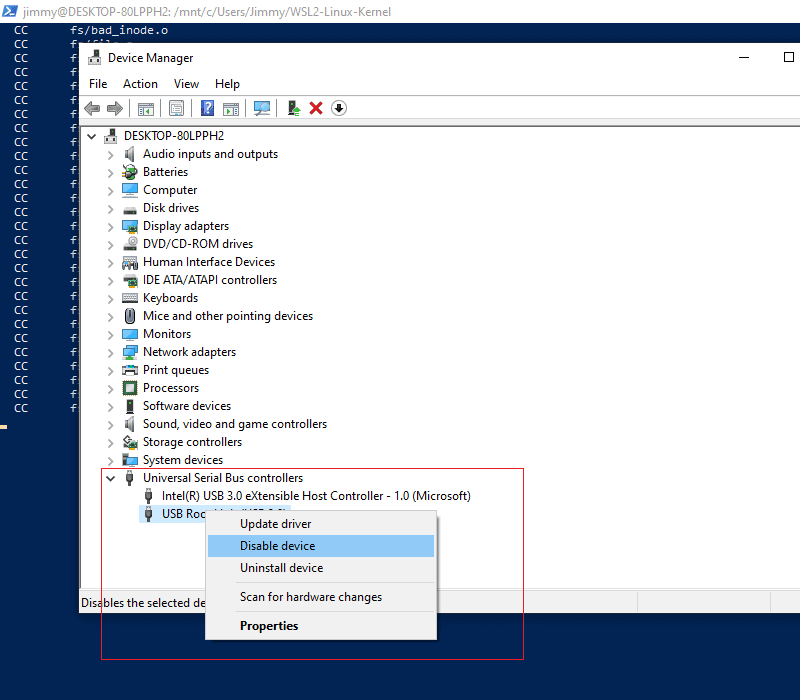Click the Batteries category icon
The width and height of the screenshot is (800, 700).
click(x=130, y=172)
